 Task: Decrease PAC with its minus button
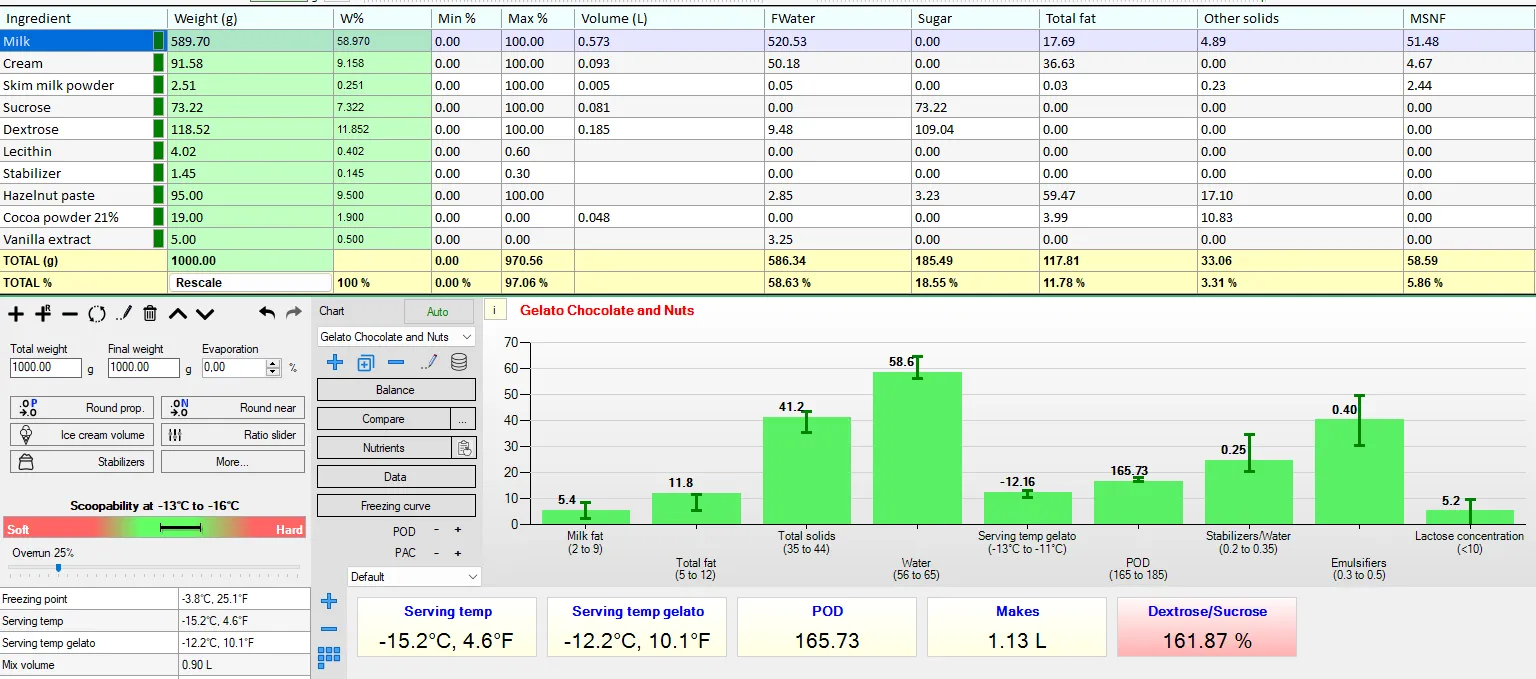pos(436,553)
